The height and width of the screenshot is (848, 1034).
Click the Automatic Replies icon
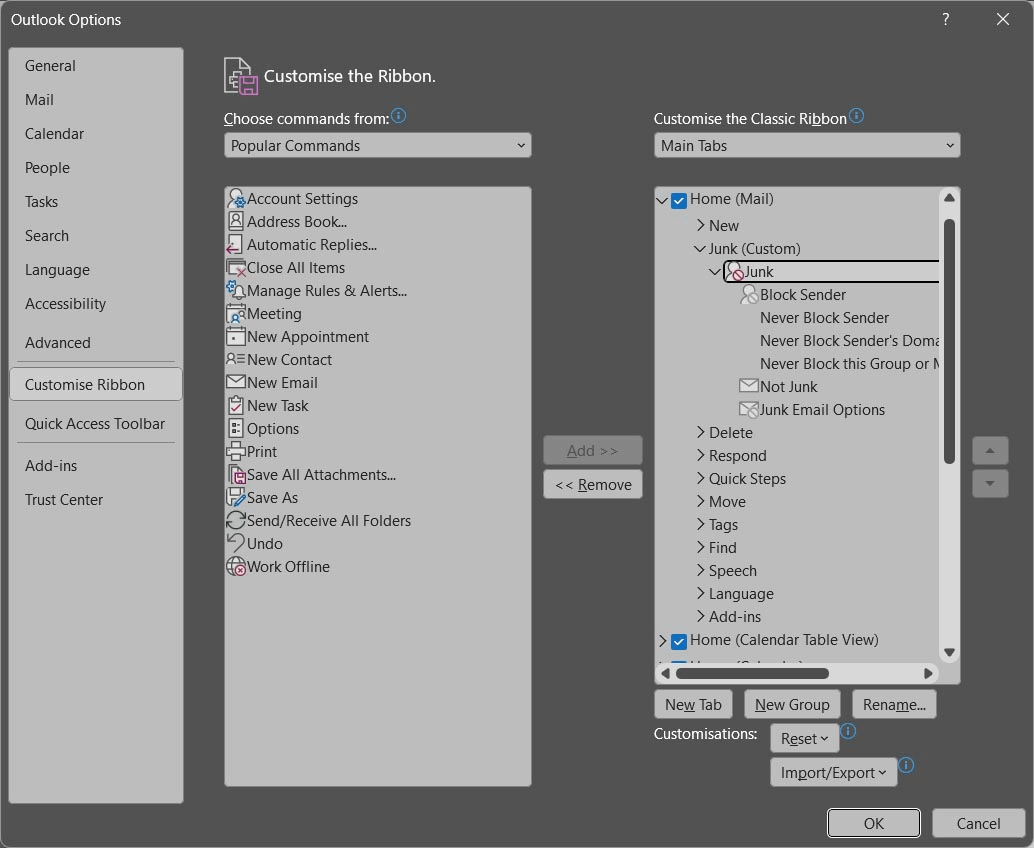[x=235, y=245]
